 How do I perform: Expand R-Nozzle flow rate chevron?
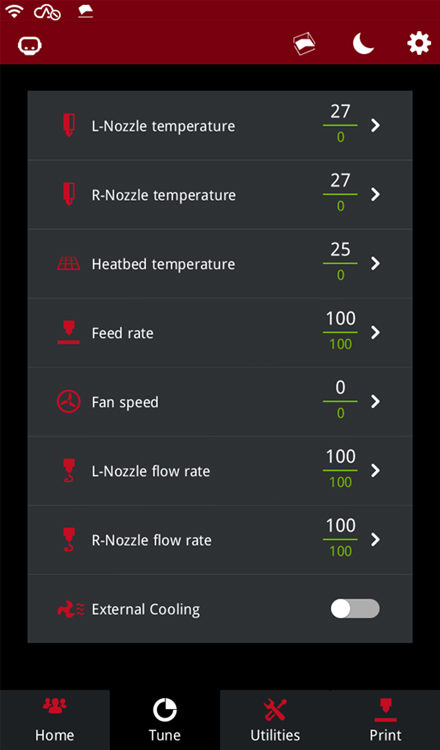(376, 540)
